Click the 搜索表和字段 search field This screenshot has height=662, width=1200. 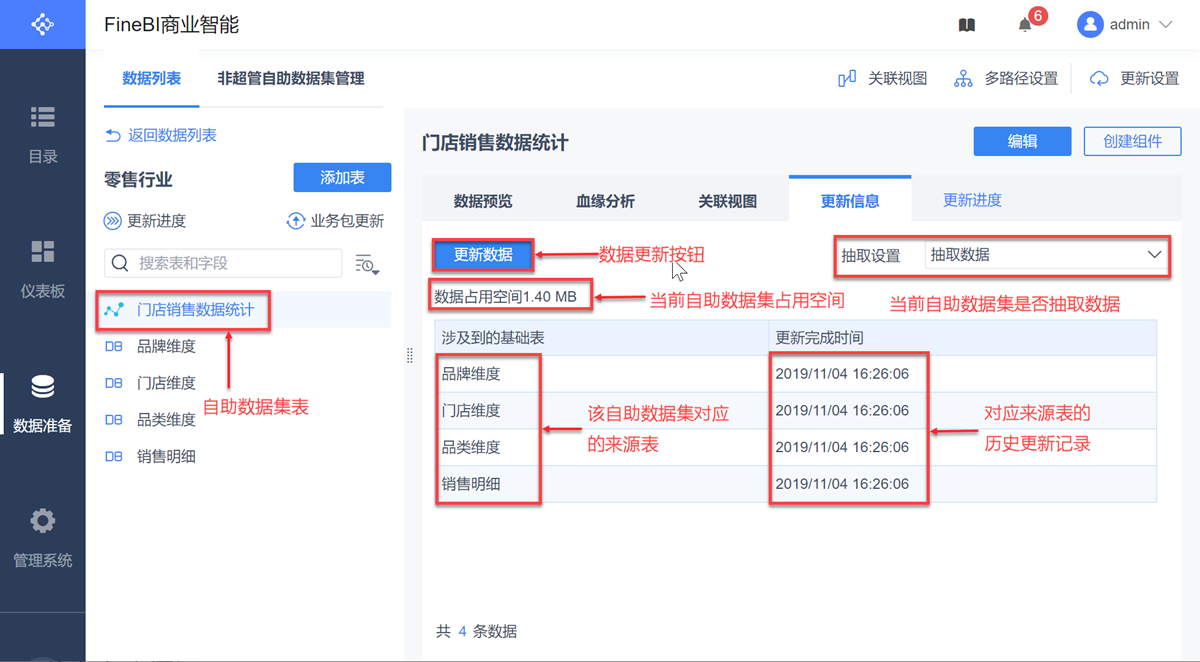coord(223,263)
